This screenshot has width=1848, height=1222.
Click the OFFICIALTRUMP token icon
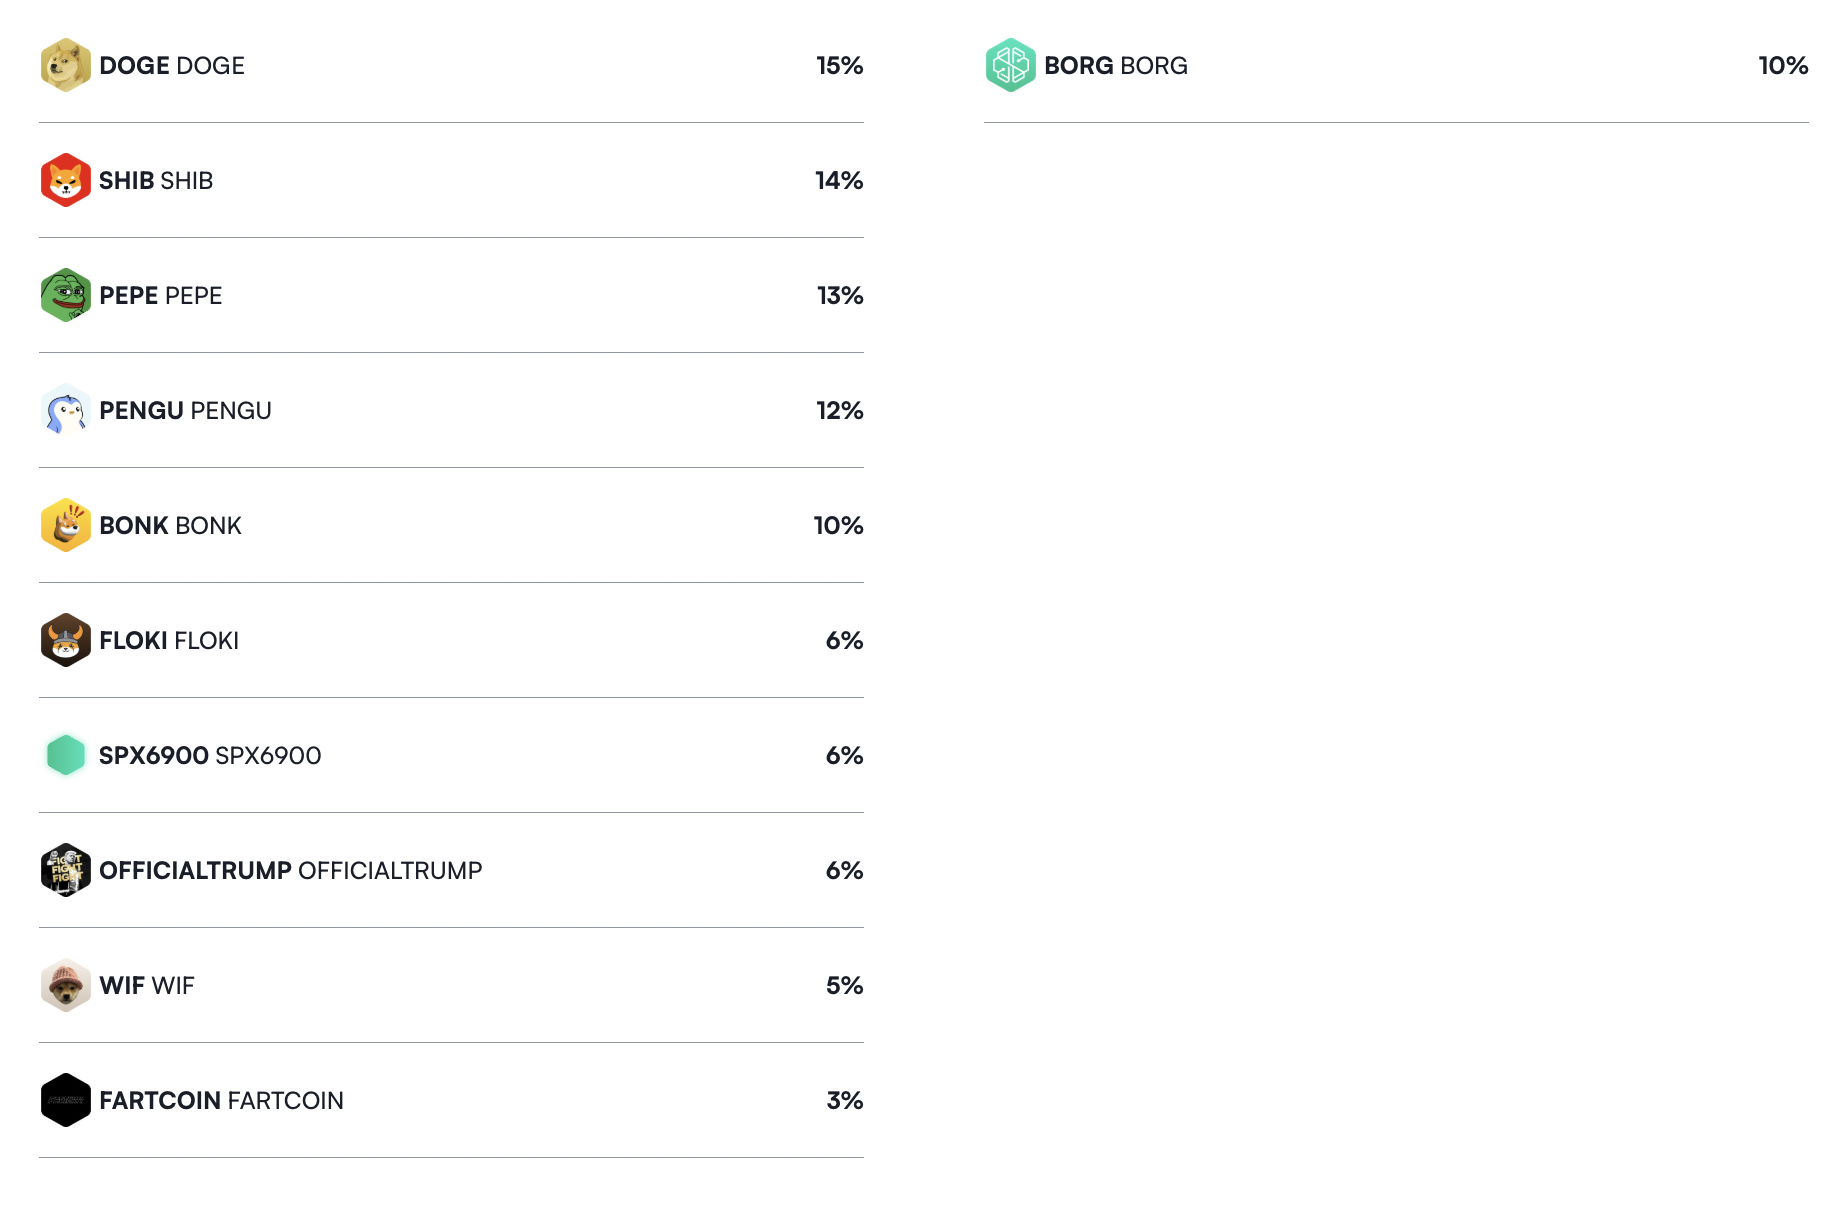click(x=65, y=870)
